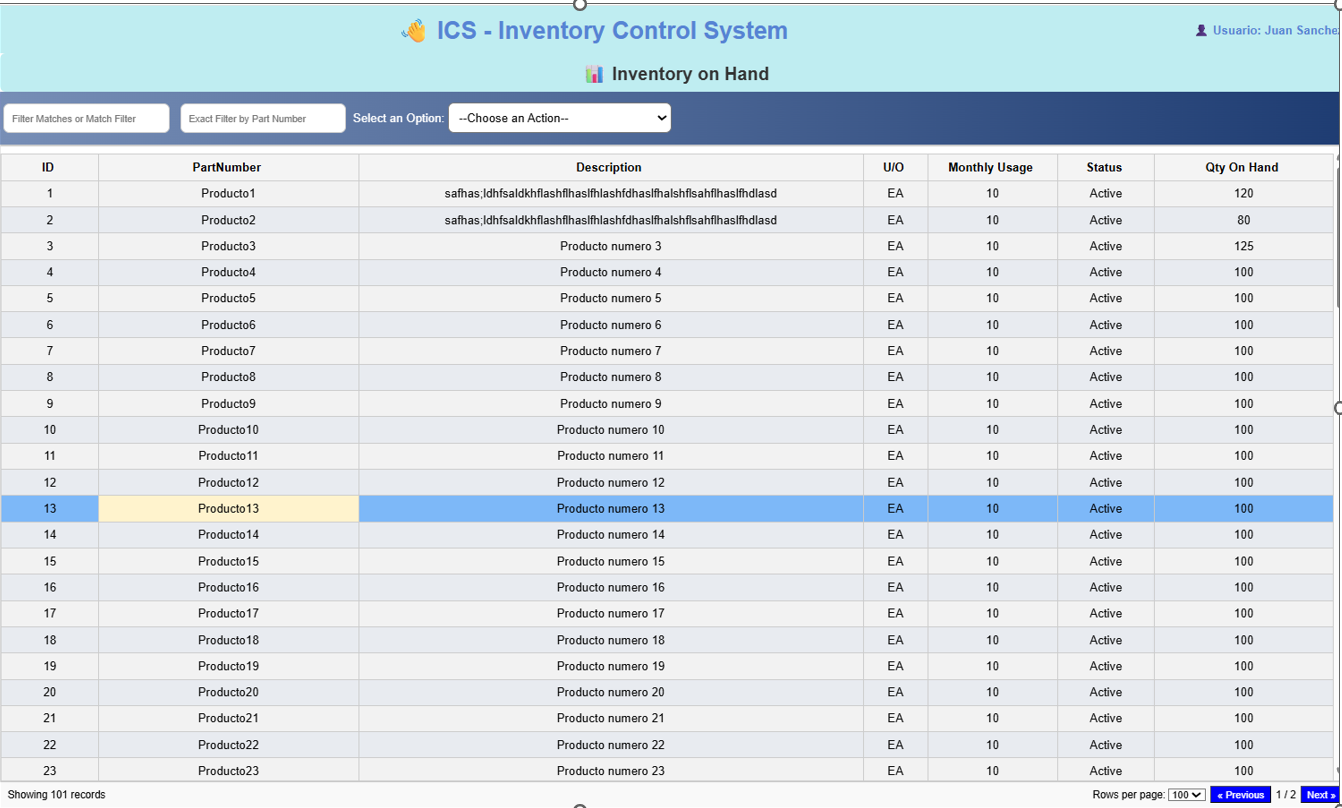
Task: Click the bar chart icon beside Inventory on Hand
Action: (x=594, y=74)
